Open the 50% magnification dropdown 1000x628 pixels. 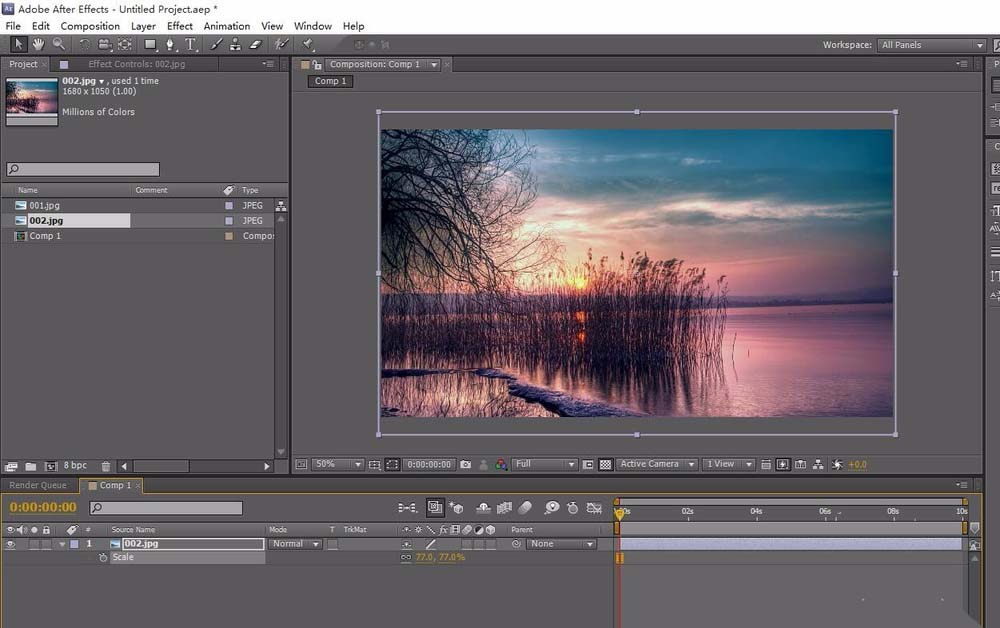[x=338, y=465]
